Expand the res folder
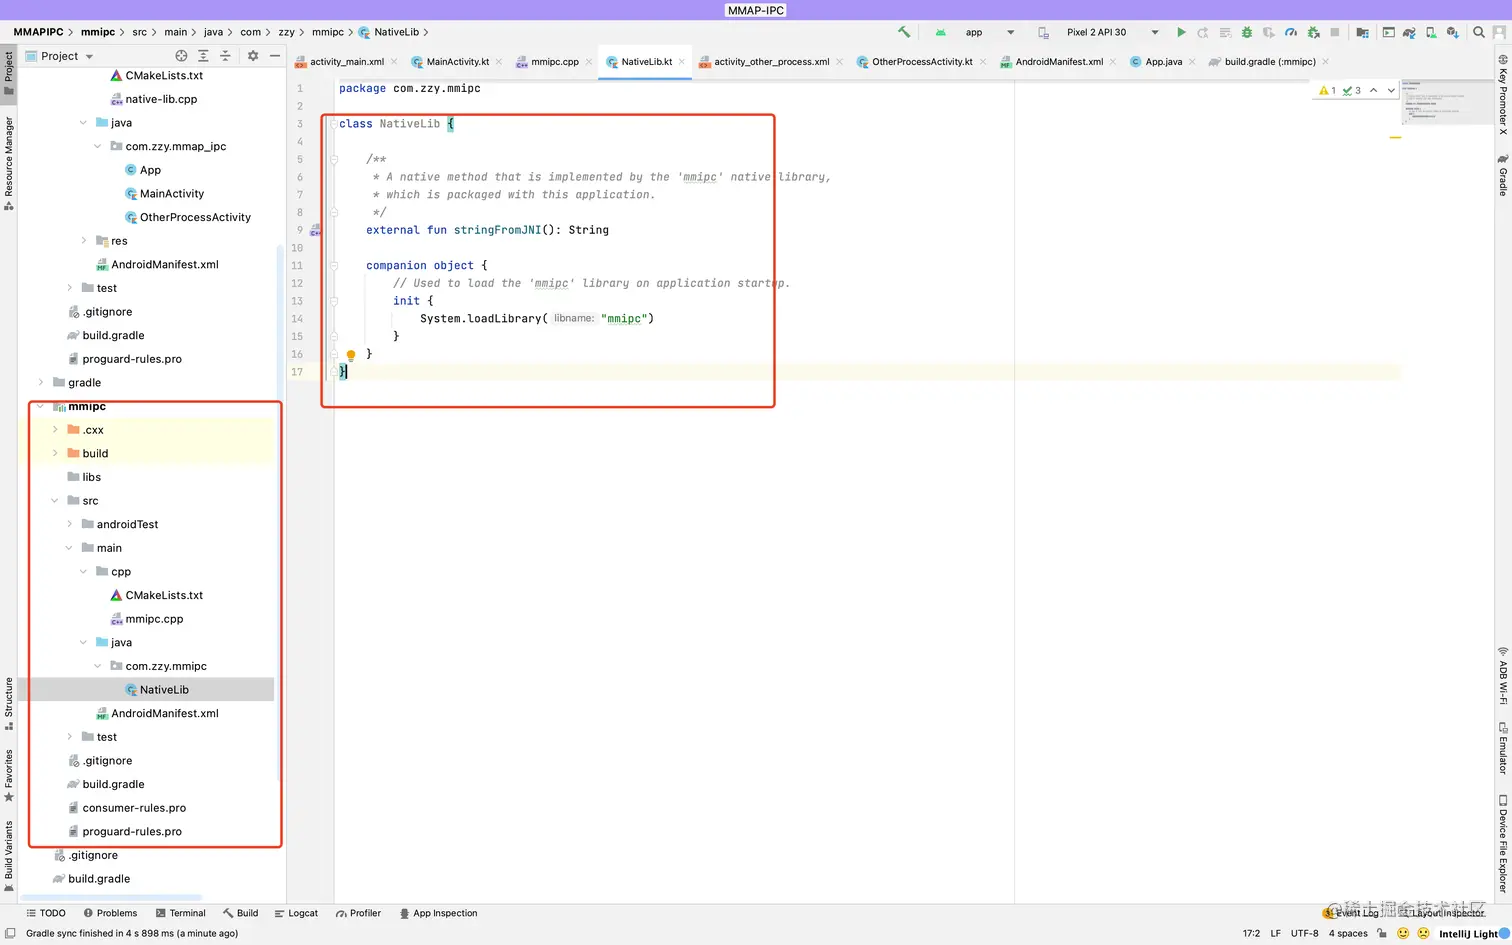 pyautogui.click(x=84, y=241)
